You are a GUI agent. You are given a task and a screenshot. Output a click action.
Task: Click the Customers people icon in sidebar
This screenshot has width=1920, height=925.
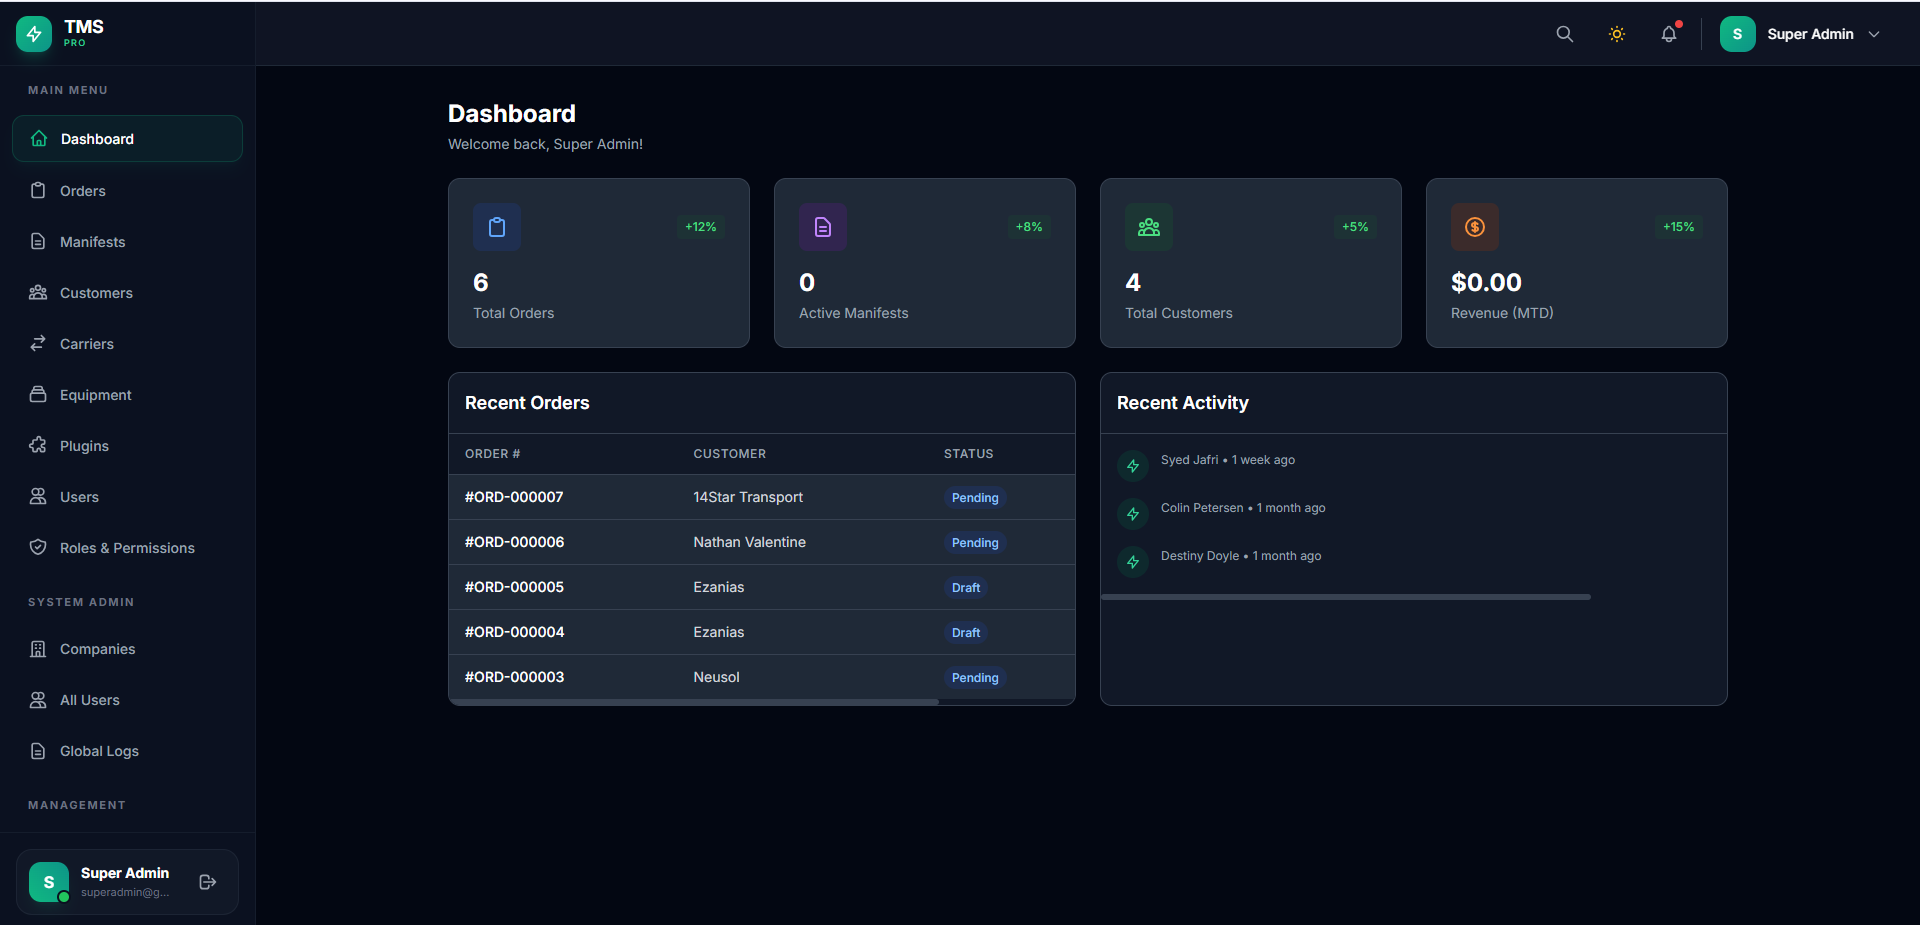click(x=38, y=292)
